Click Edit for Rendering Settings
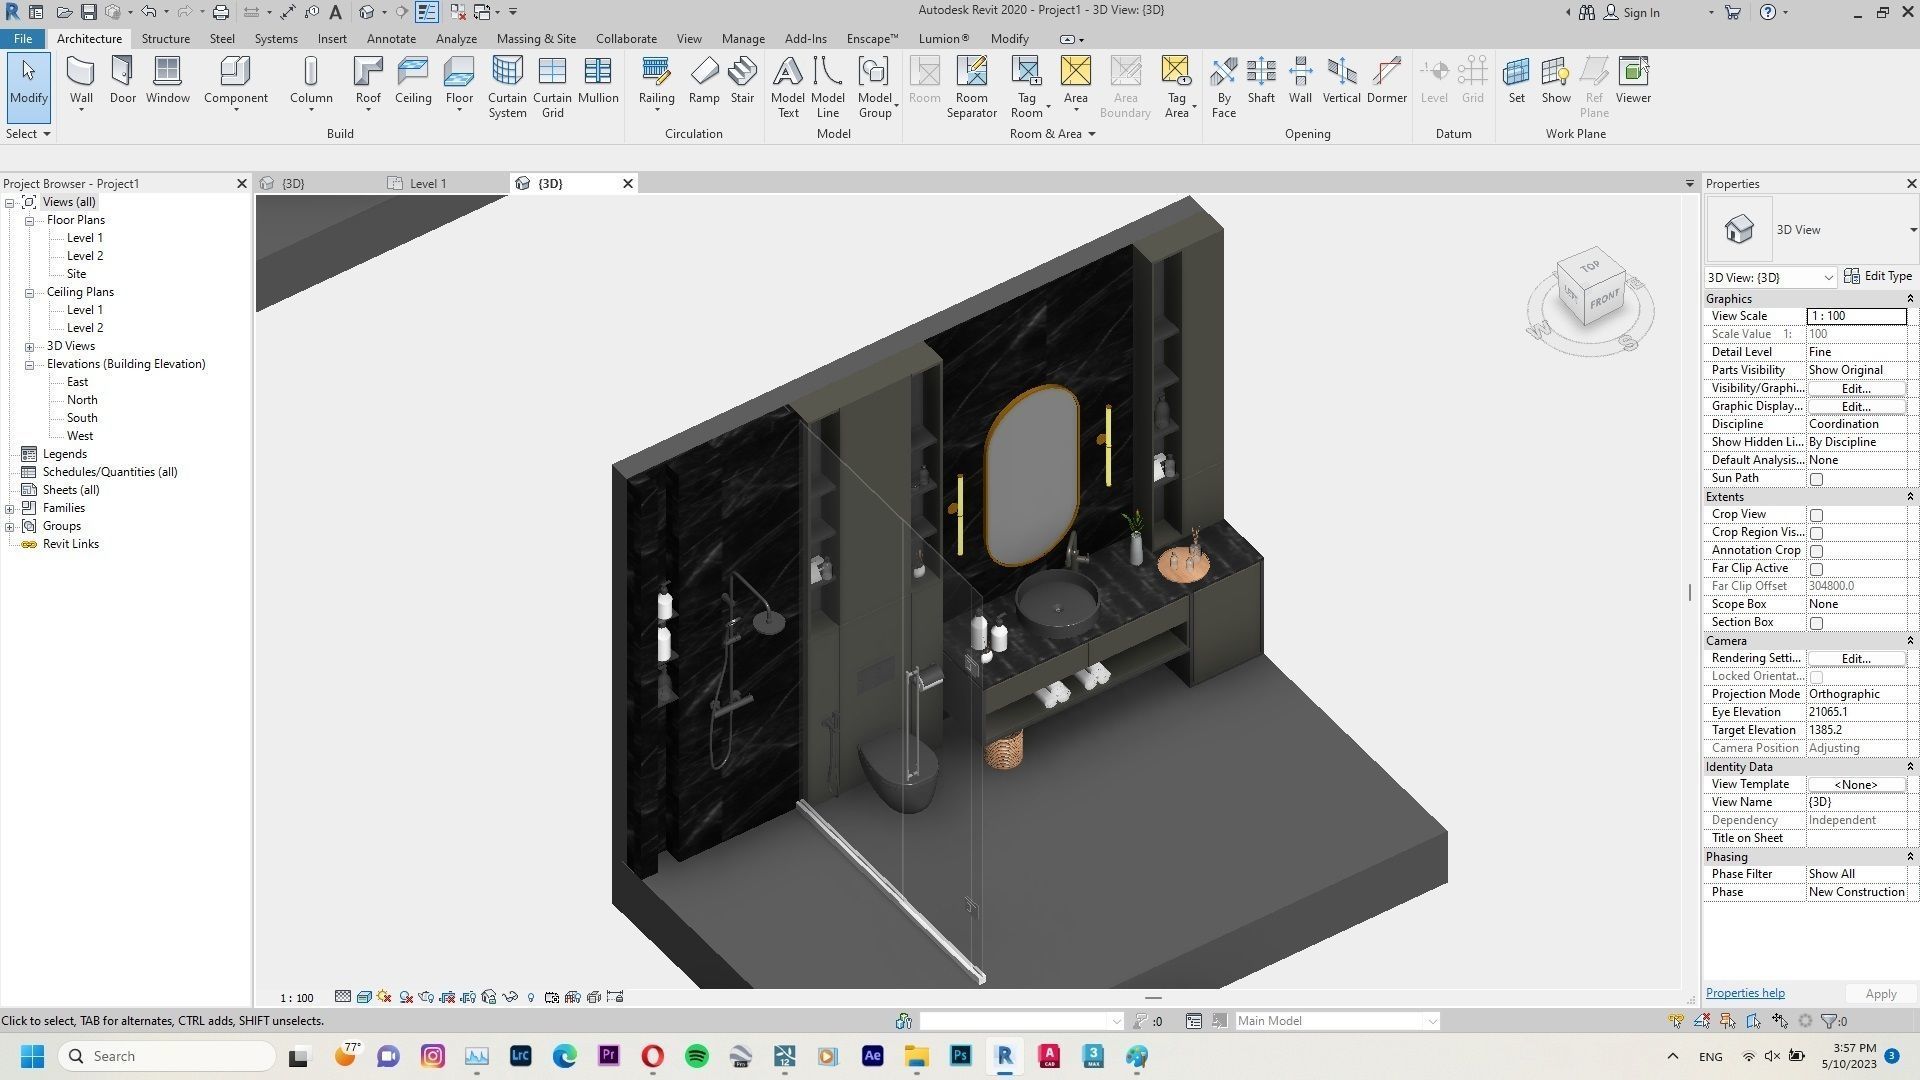 click(1856, 658)
